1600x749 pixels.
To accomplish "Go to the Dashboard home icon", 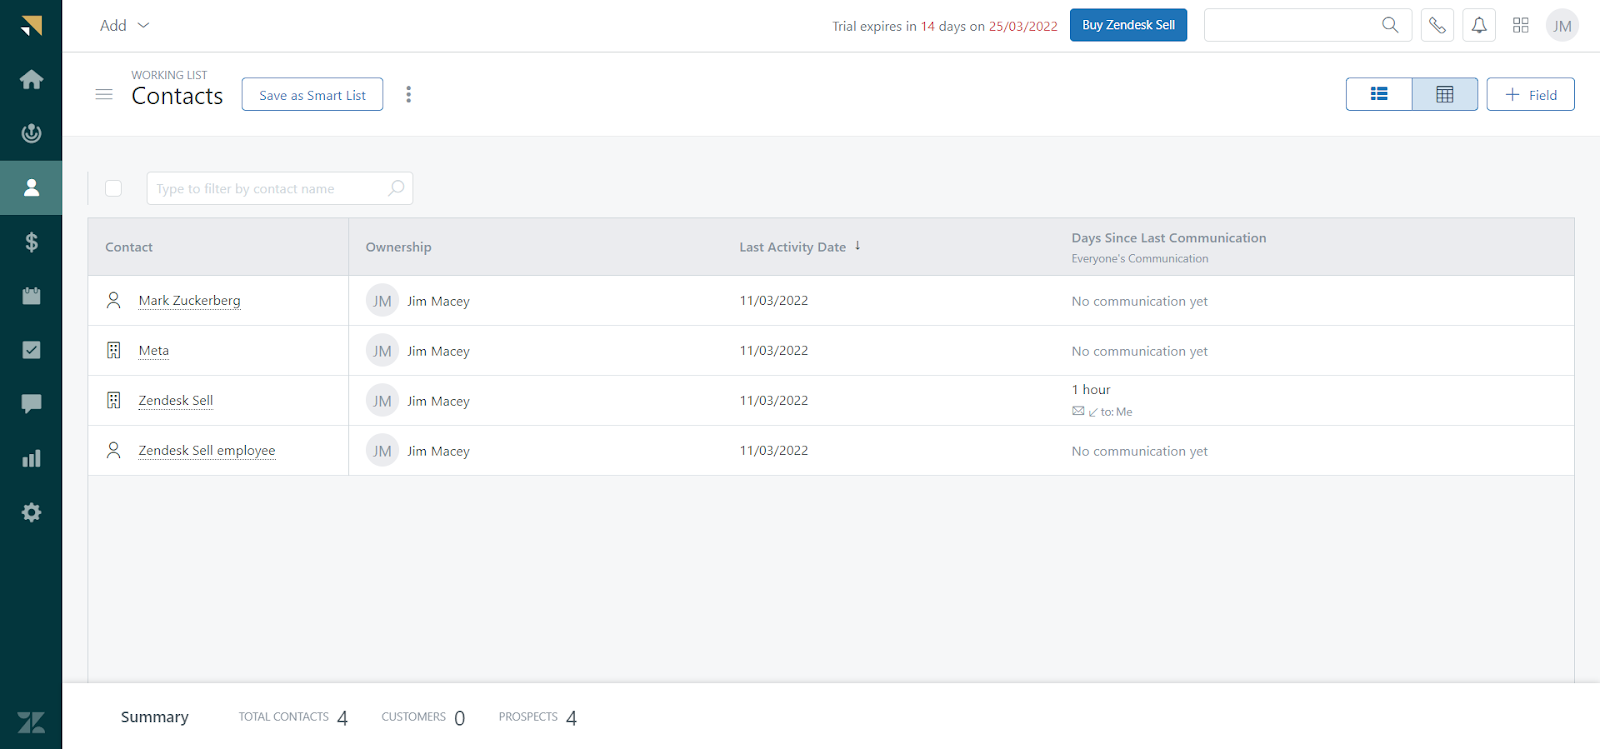I will tap(31, 79).
